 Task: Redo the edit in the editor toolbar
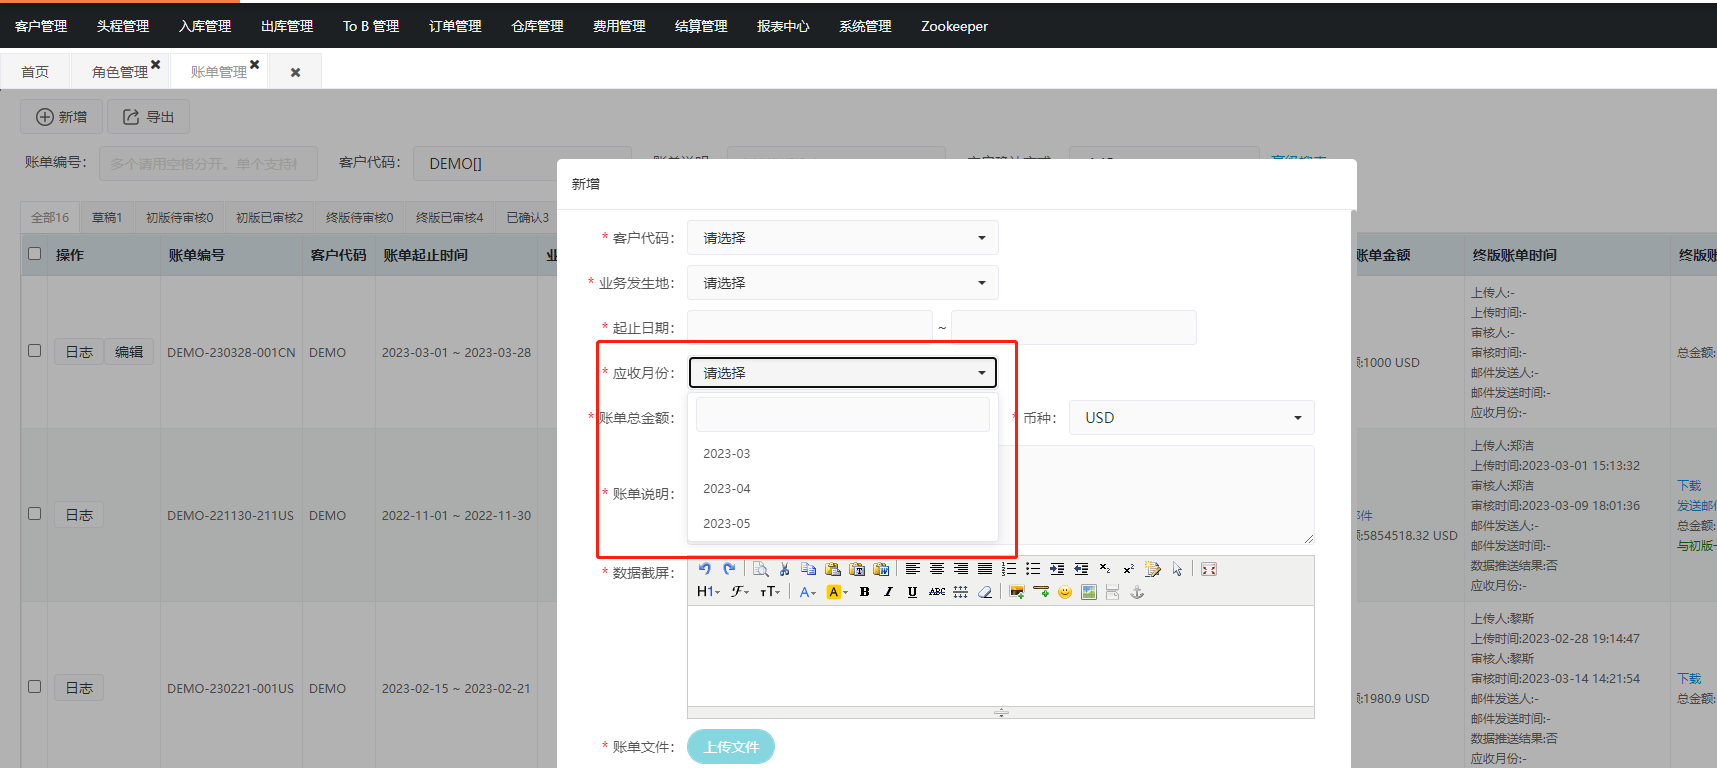point(729,569)
